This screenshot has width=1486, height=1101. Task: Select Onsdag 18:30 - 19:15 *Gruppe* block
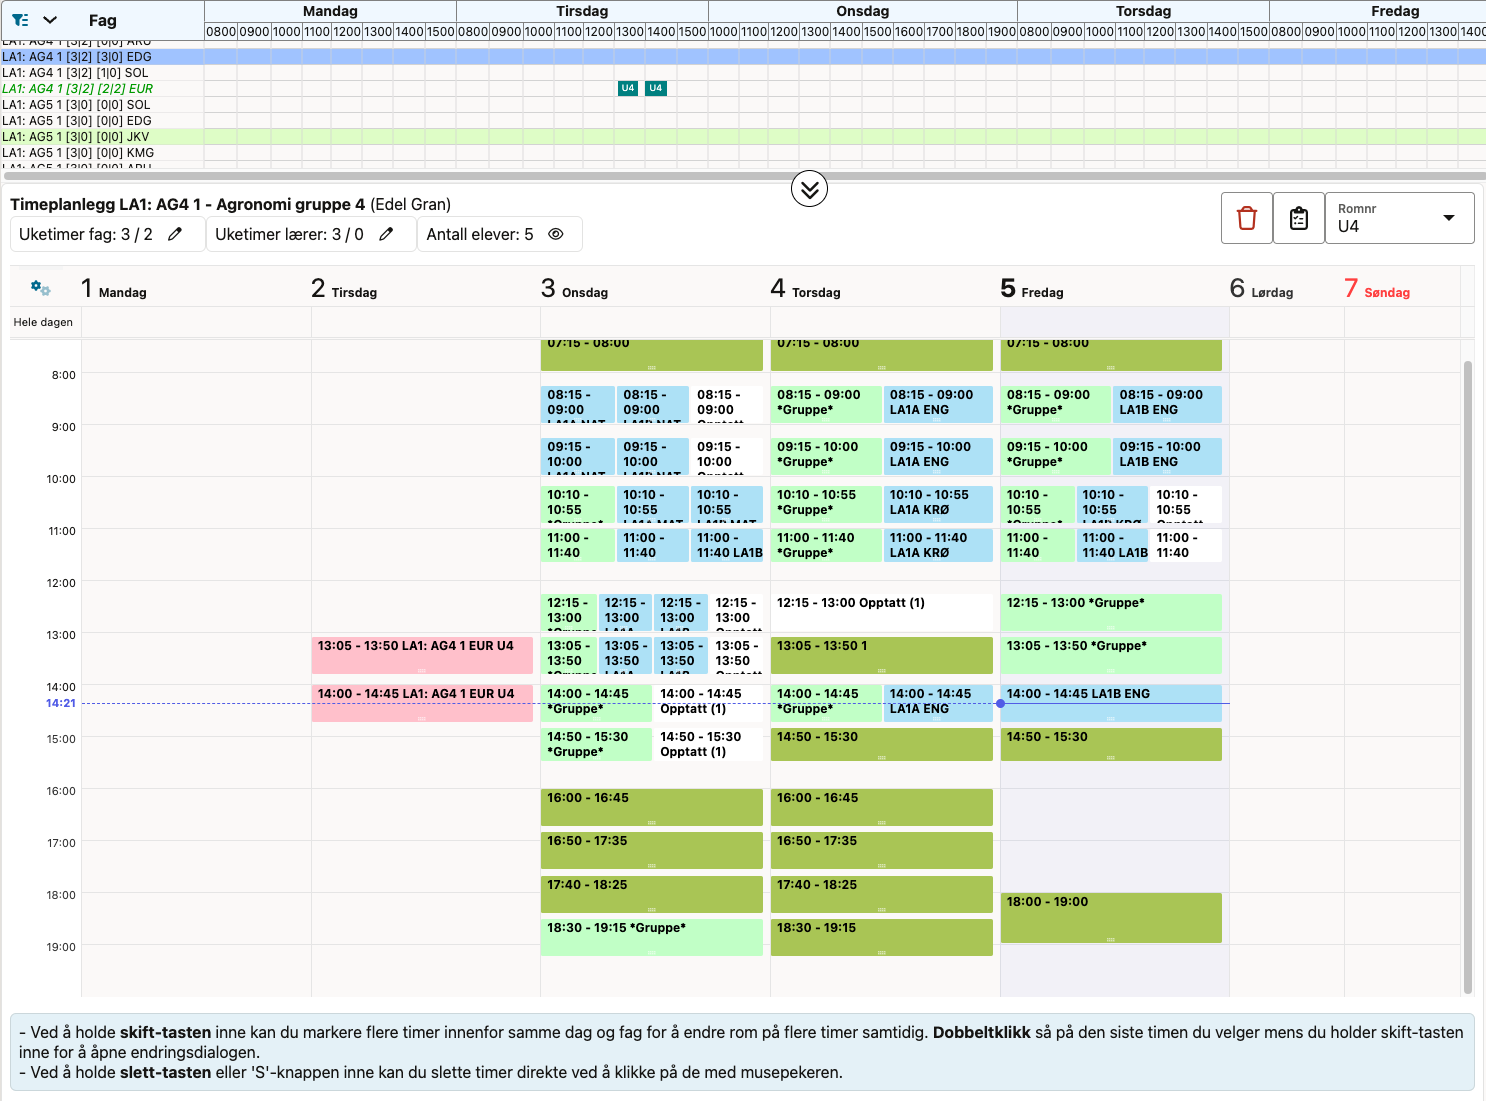point(652,937)
